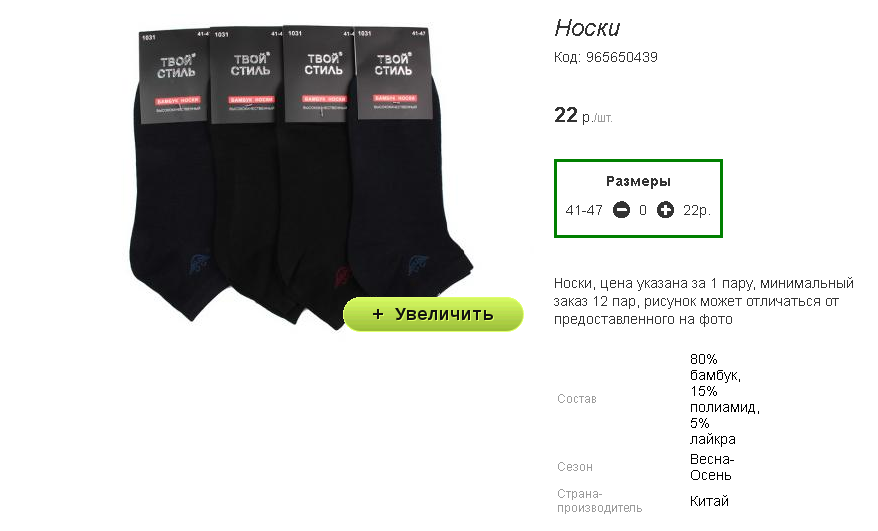Click the plus icon for size 41-47

pos(665,210)
